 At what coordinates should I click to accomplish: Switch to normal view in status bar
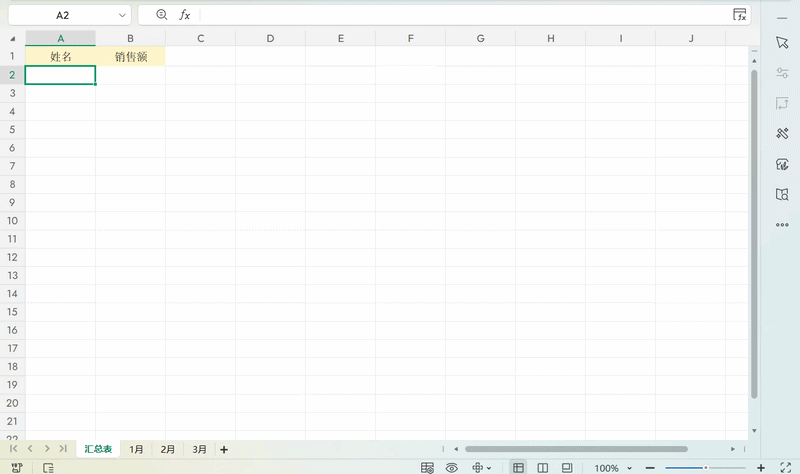pos(518,467)
